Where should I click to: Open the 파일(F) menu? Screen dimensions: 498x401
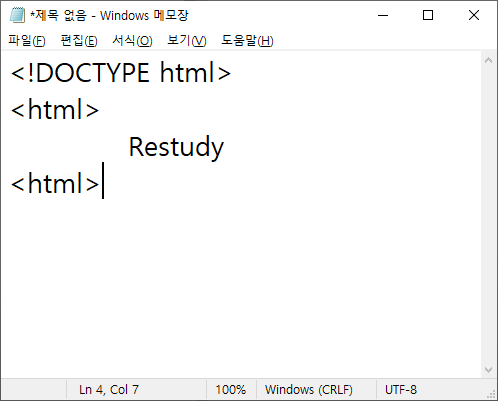(x=27, y=41)
